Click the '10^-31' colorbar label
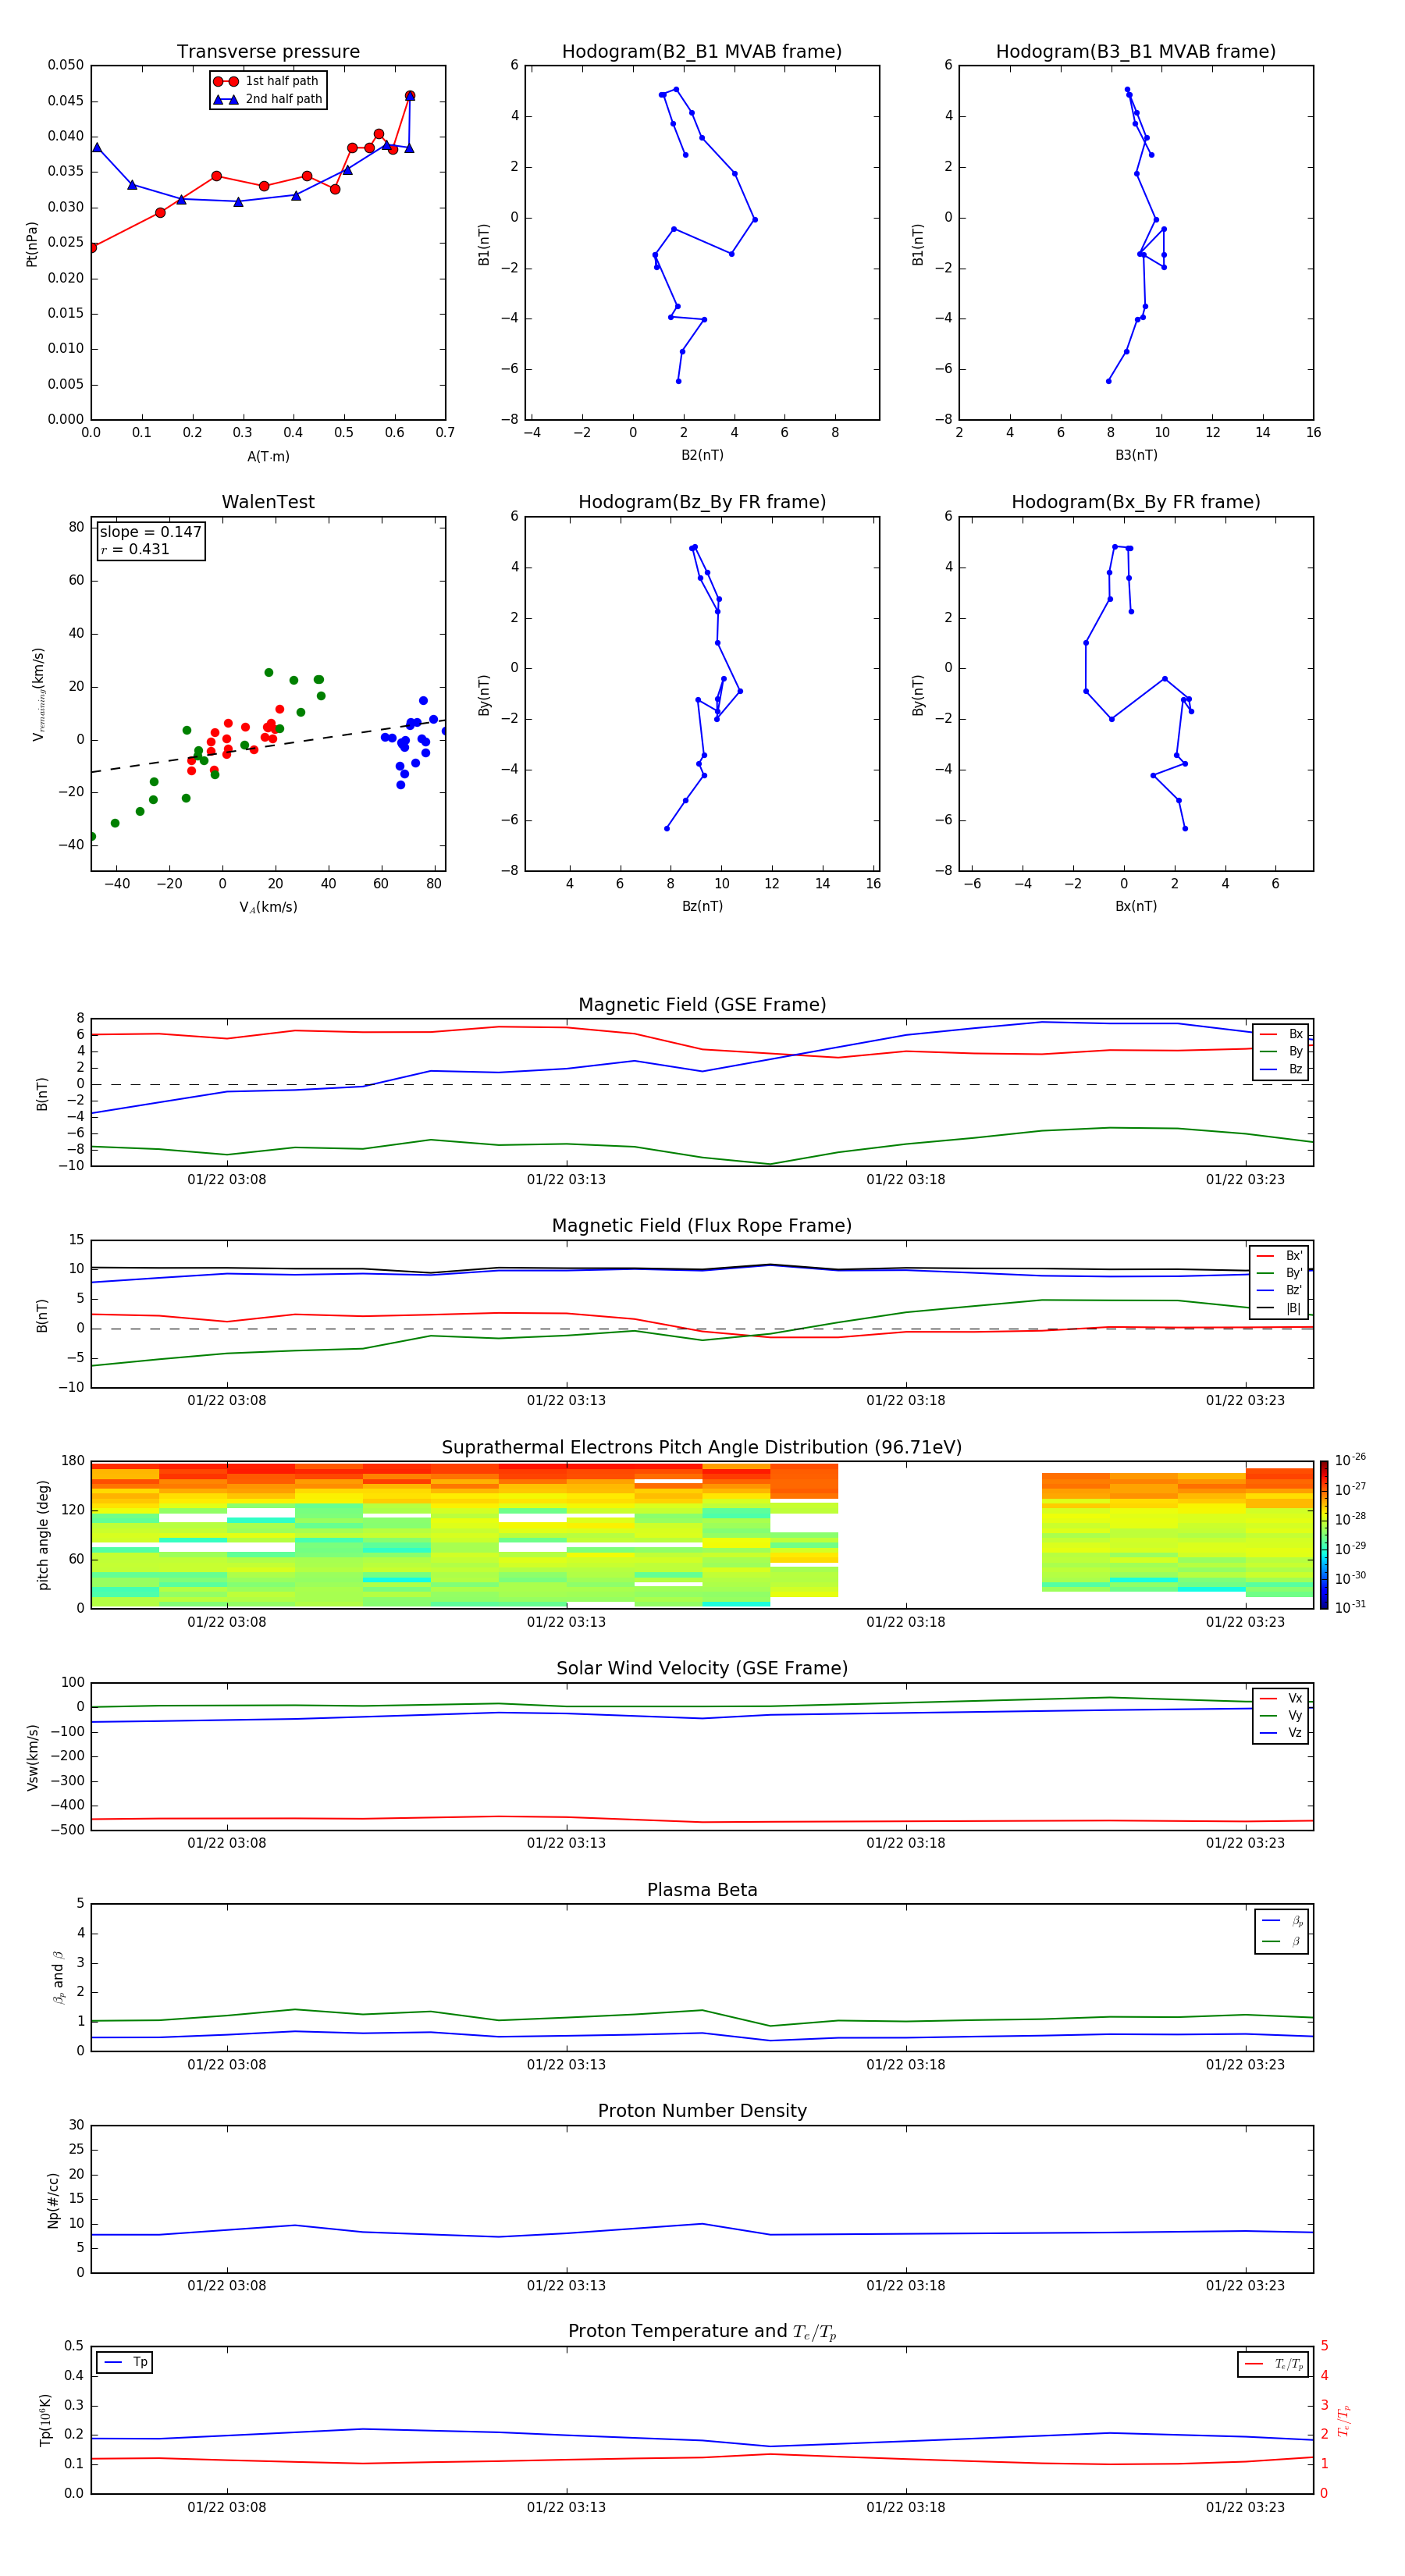Image resolution: width=1405 pixels, height=2576 pixels. 1350,1607
